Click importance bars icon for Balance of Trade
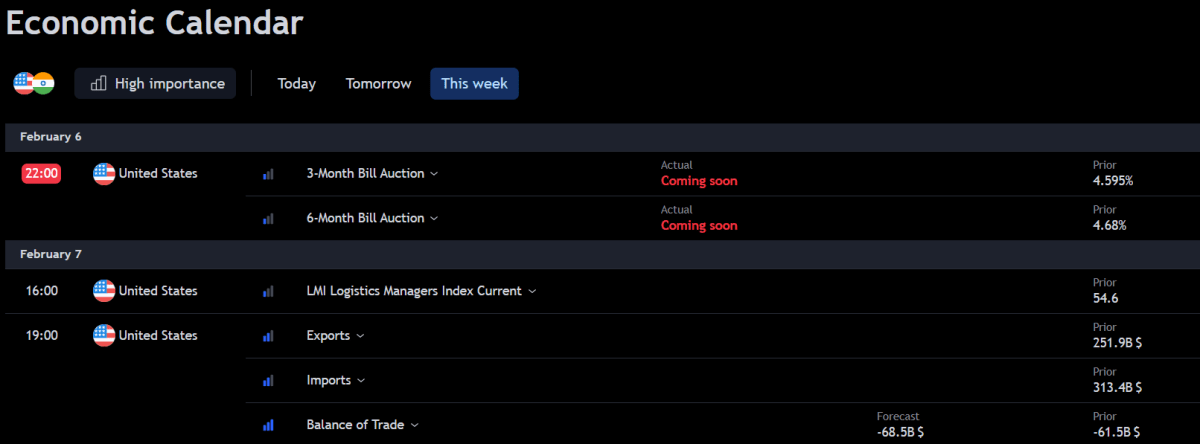 coord(268,425)
